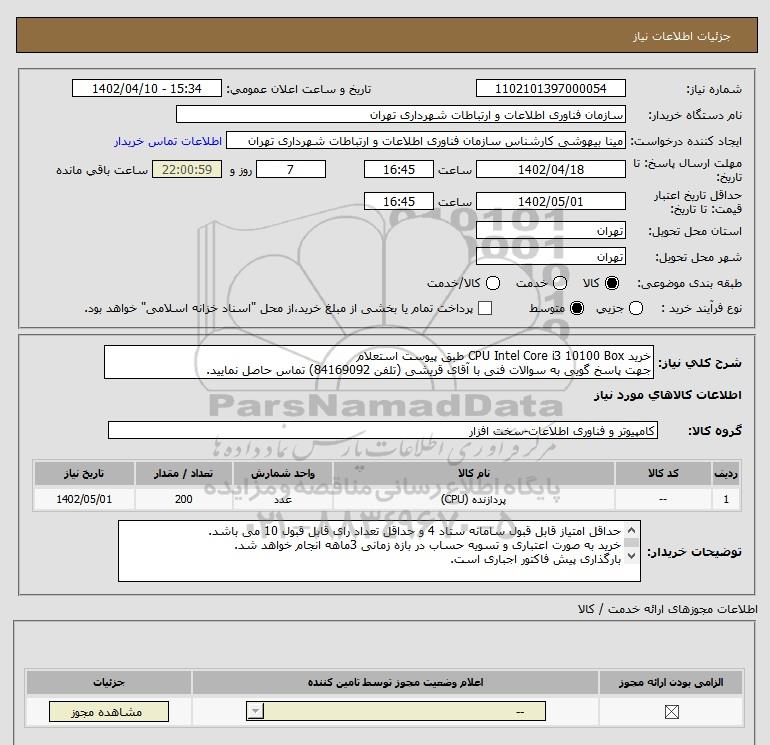The image size is (770, 745).
Task: Click the الزامی بودن ارائه مجوز header
Action: point(671,683)
